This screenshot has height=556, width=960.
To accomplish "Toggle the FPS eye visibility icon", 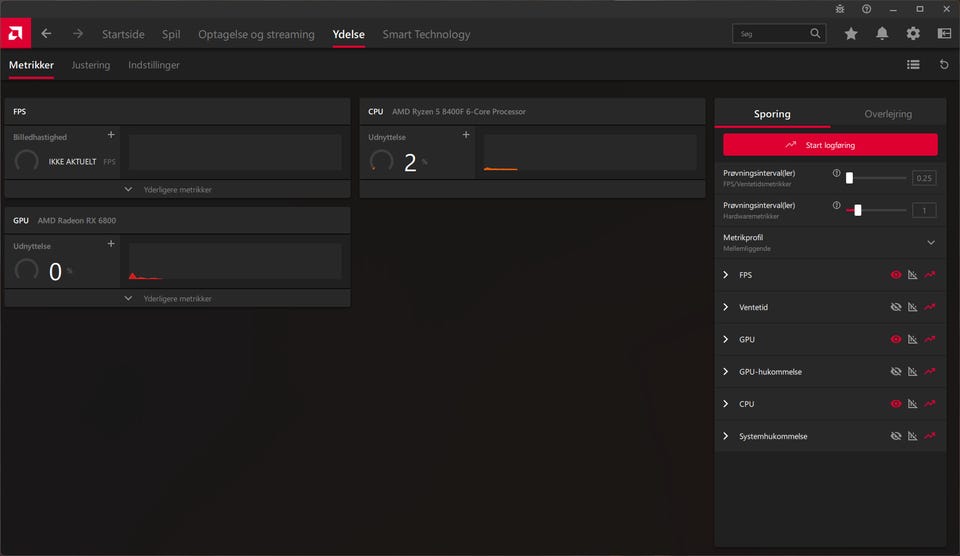I will (896, 275).
